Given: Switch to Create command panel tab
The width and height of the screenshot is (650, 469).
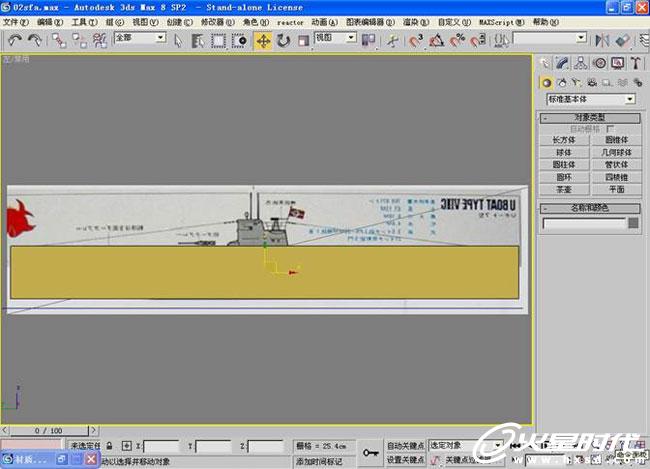Looking at the screenshot, I should click(545, 63).
